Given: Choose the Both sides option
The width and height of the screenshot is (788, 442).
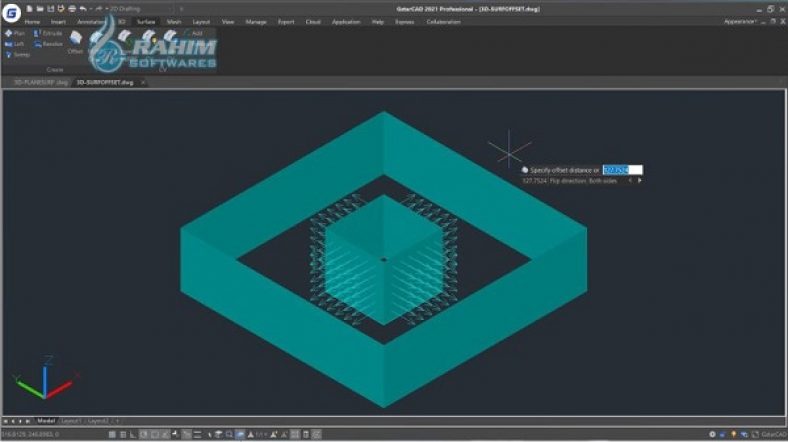Looking at the screenshot, I should coord(603,181).
